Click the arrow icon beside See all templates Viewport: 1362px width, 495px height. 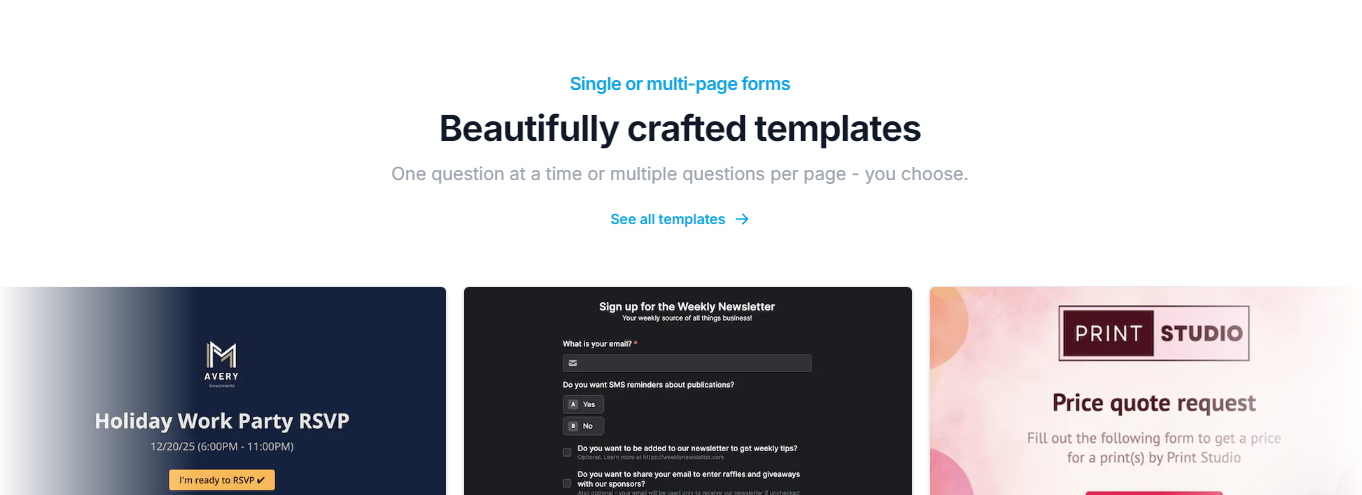pyautogui.click(x=742, y=219)
